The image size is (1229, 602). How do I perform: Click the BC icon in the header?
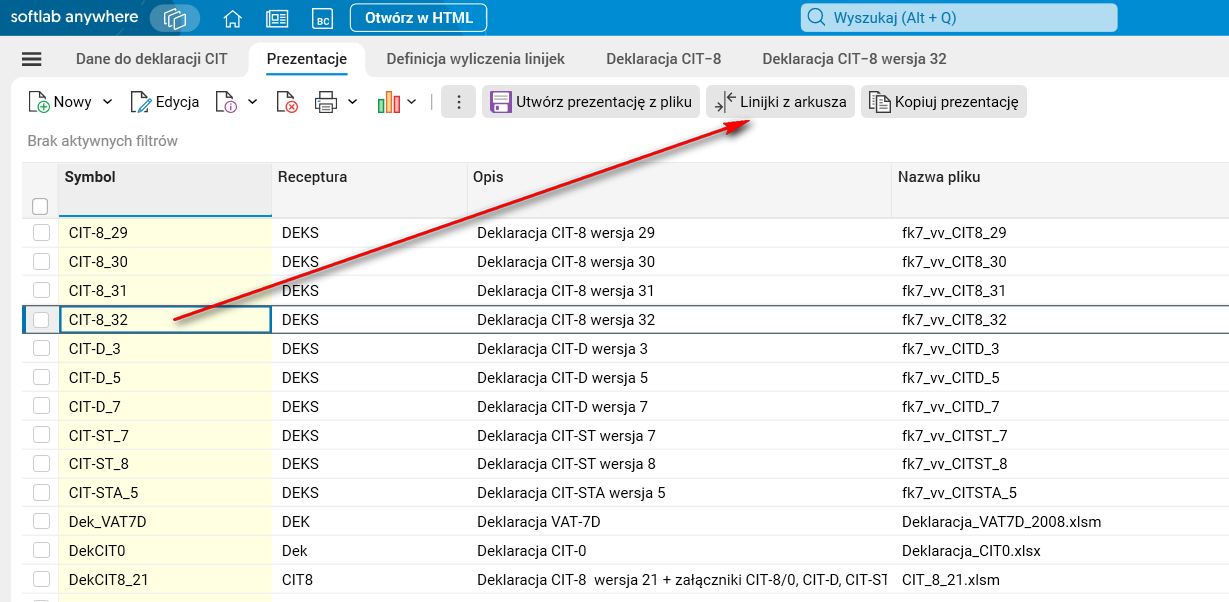pyautogui.click(x=321, y=18)
